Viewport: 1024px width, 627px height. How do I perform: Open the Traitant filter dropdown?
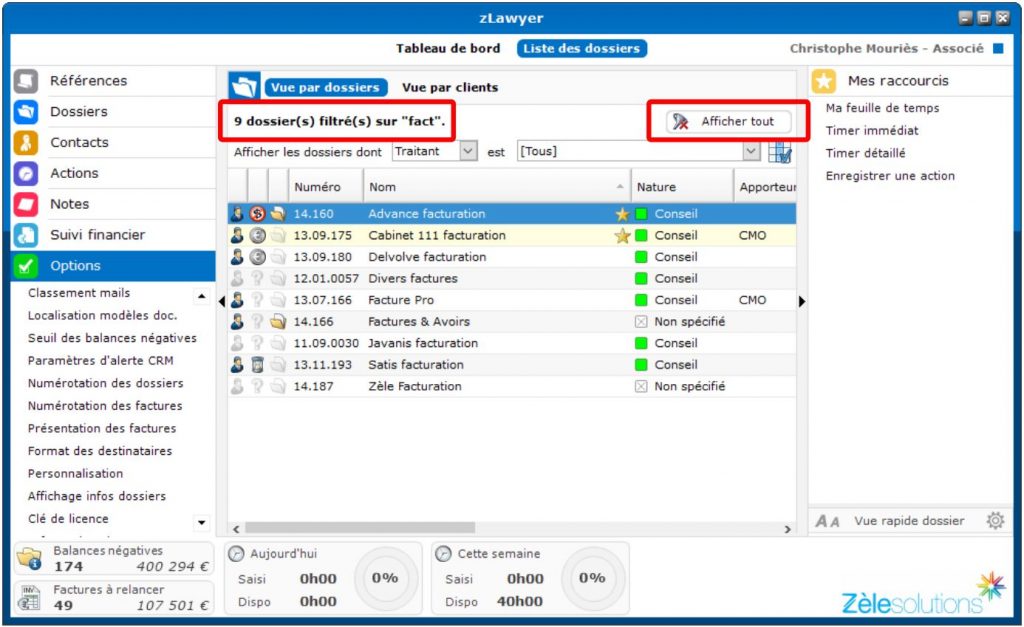tap(468, 152)
